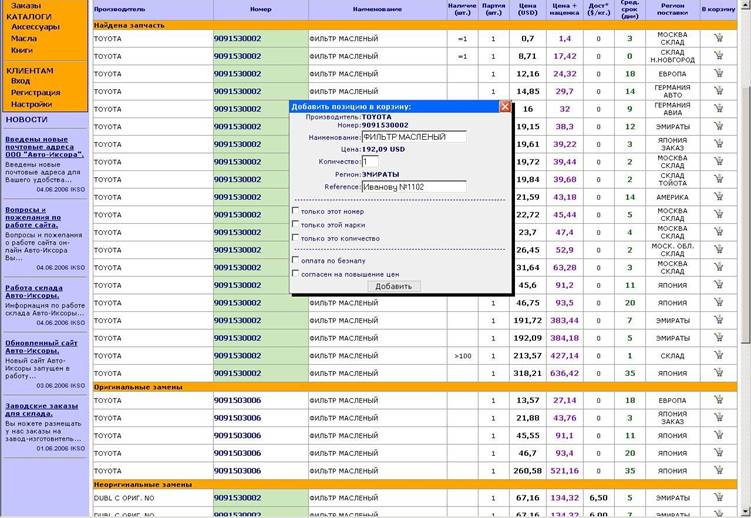
Task: Toggle 'согласен на повышение цен' checkbox
Action: [x=296, y=273]
